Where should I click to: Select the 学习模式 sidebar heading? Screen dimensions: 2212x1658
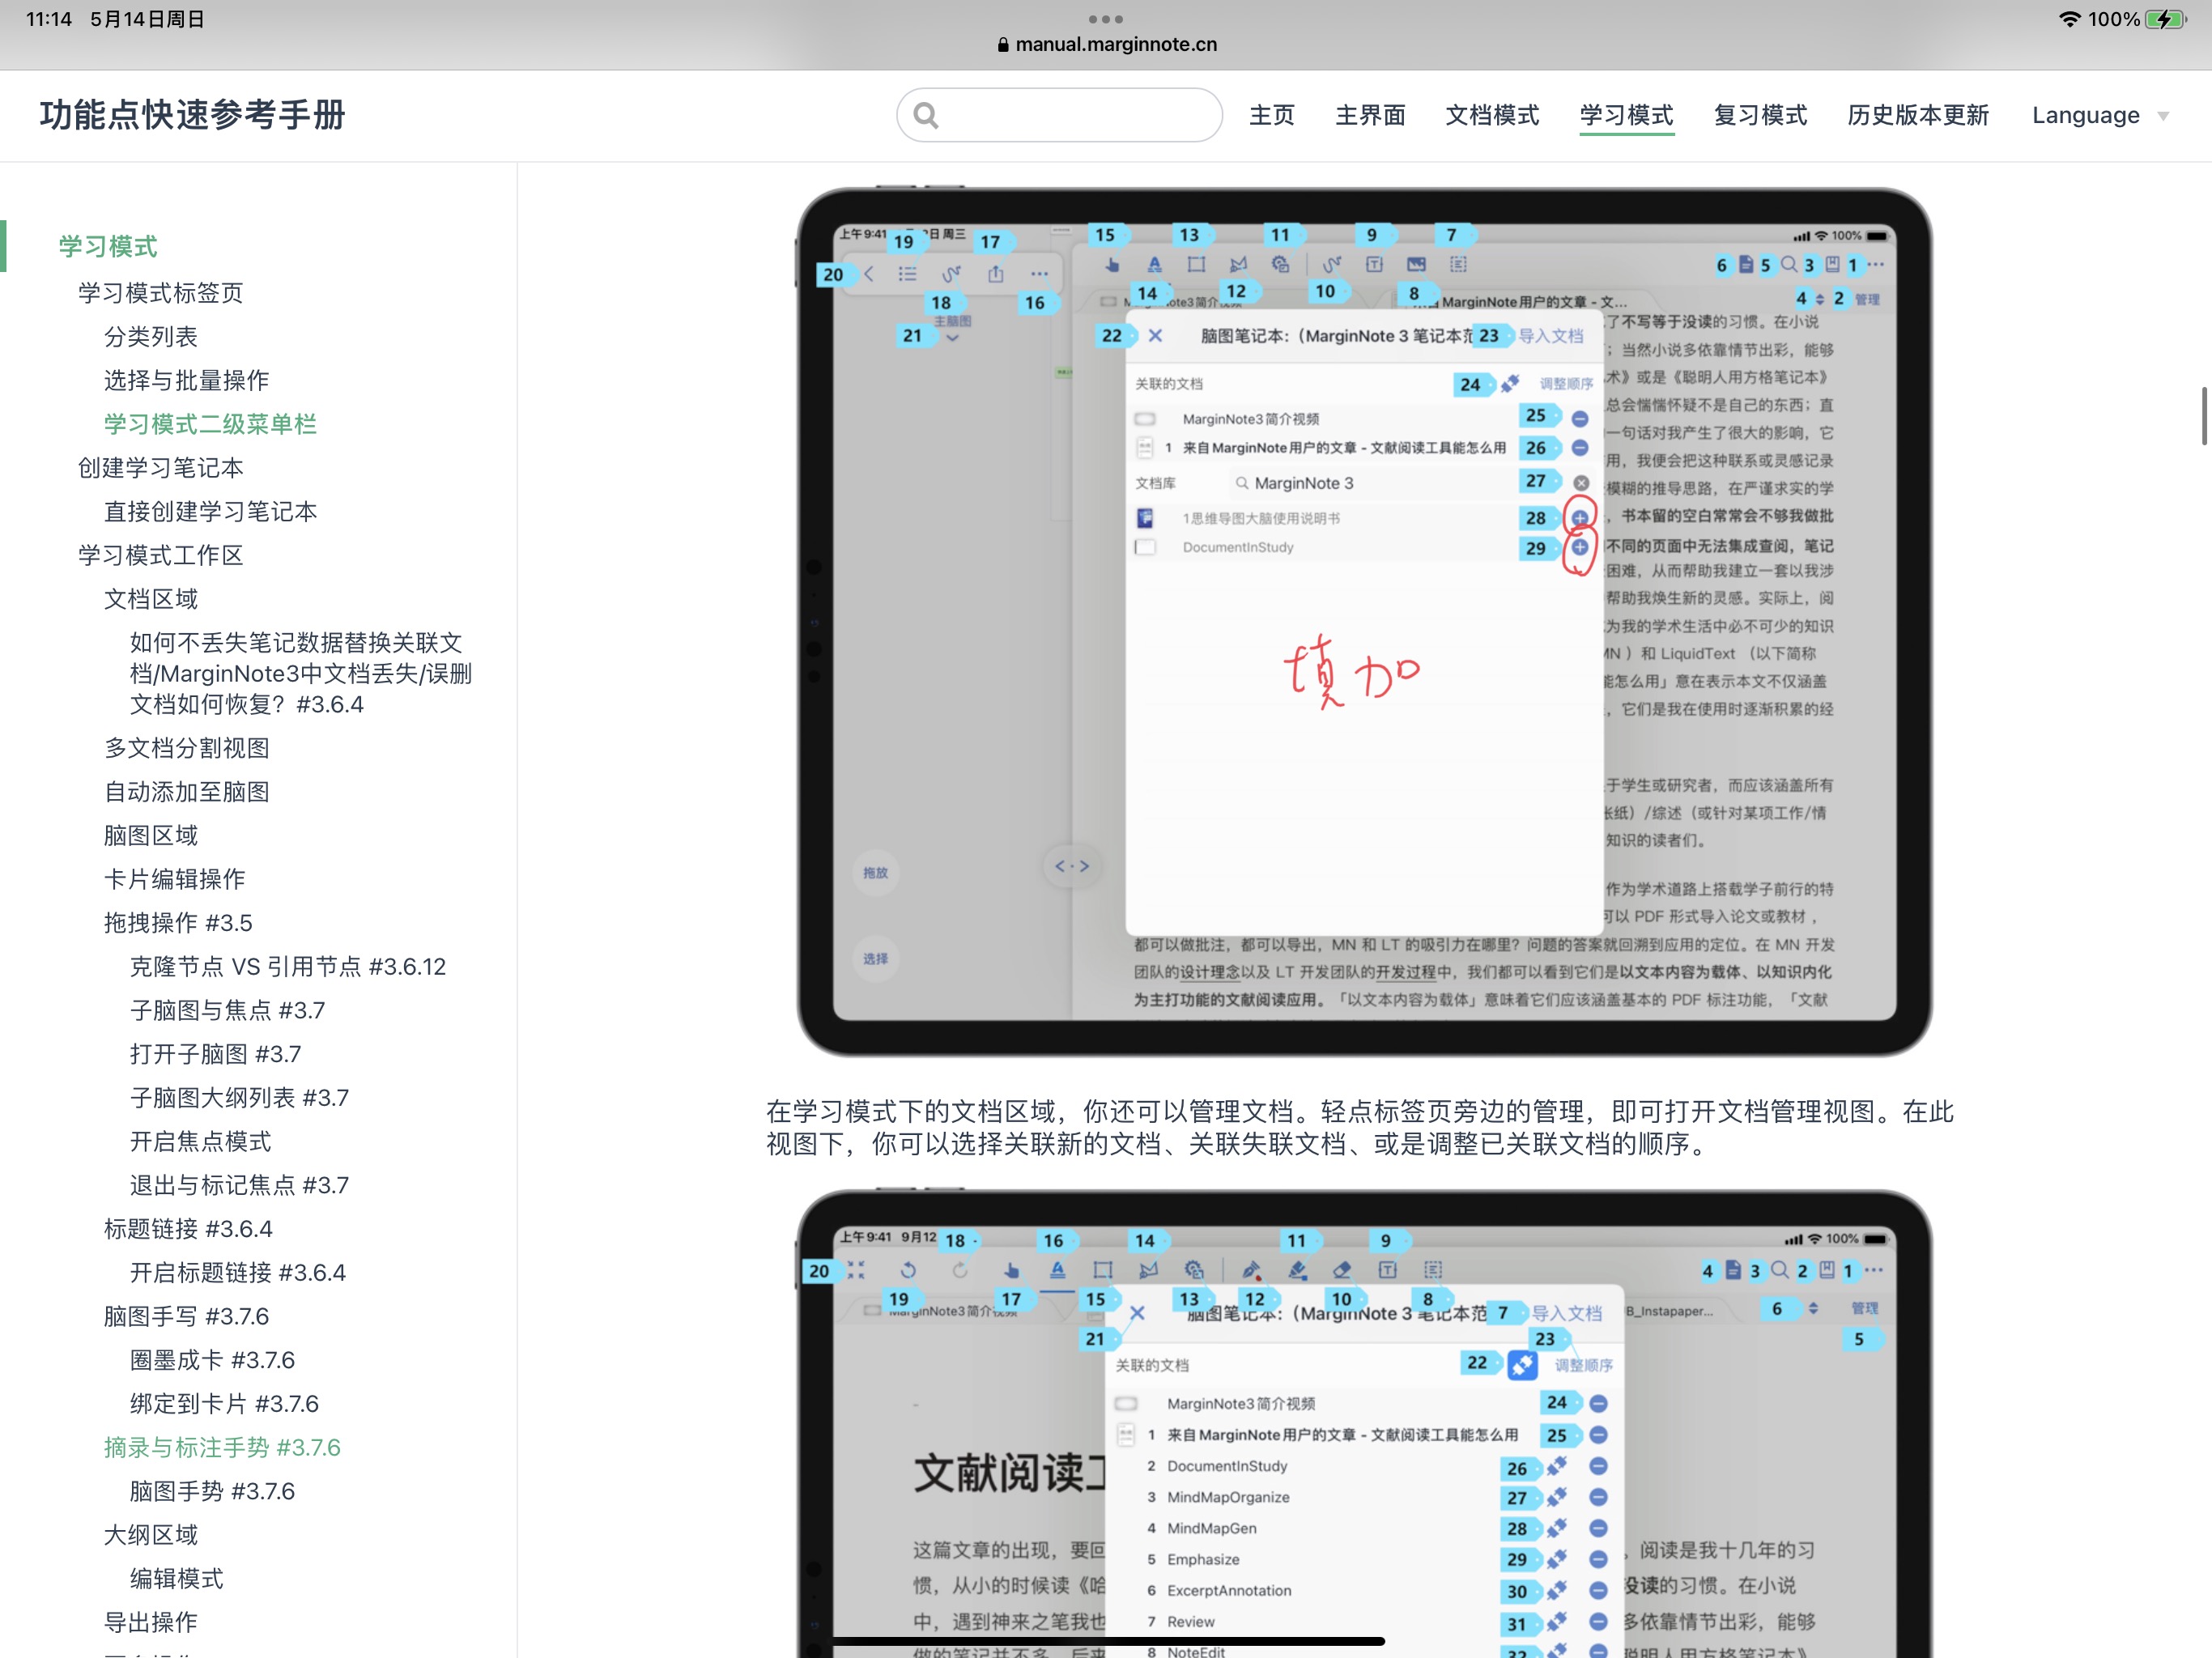pyautogui.click(x=108, y=246)
